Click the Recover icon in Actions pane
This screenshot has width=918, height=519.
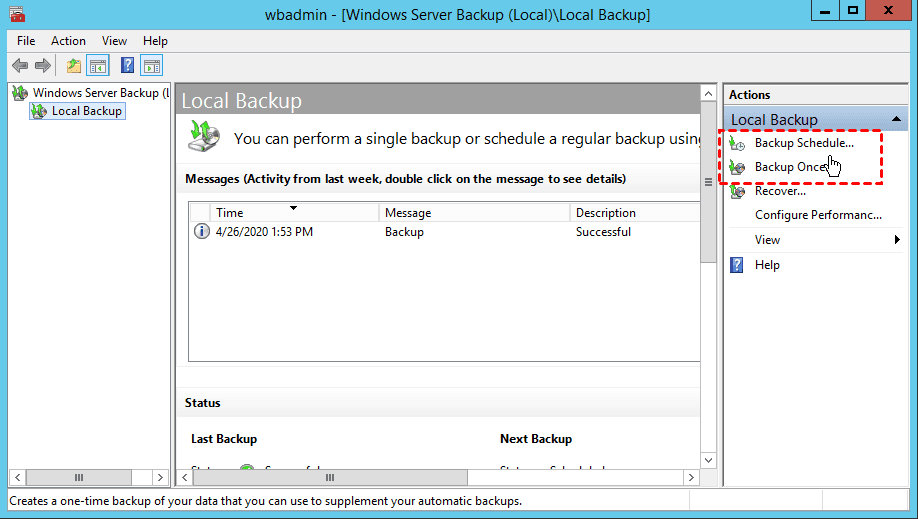click(738, 192)
